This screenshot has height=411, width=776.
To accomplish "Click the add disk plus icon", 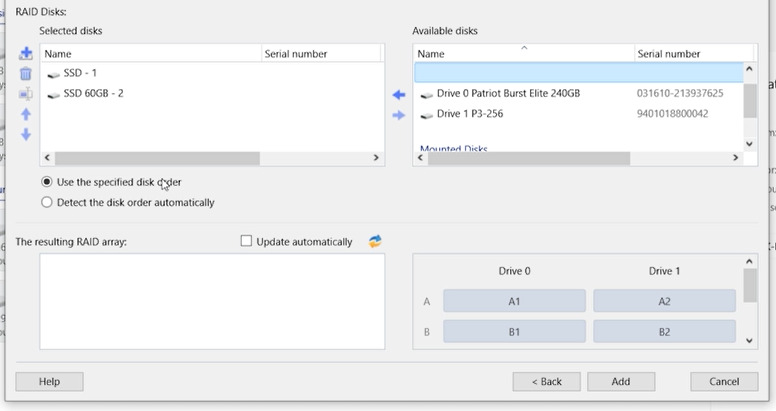I will [26, 53].
